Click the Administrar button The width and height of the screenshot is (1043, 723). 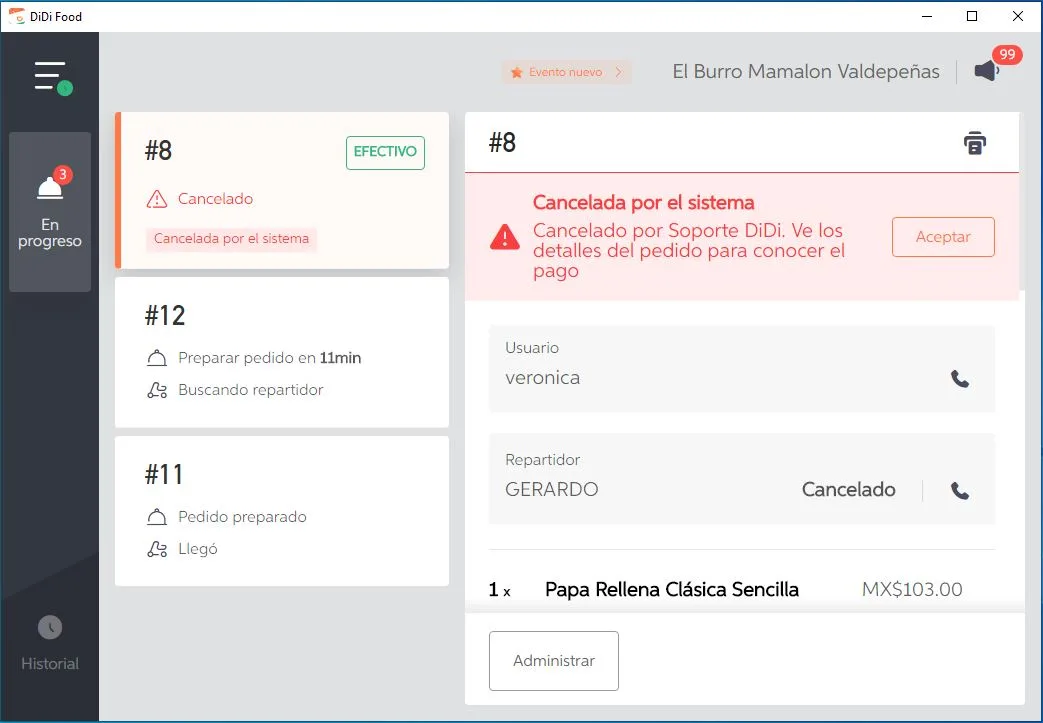coord(553,660)
